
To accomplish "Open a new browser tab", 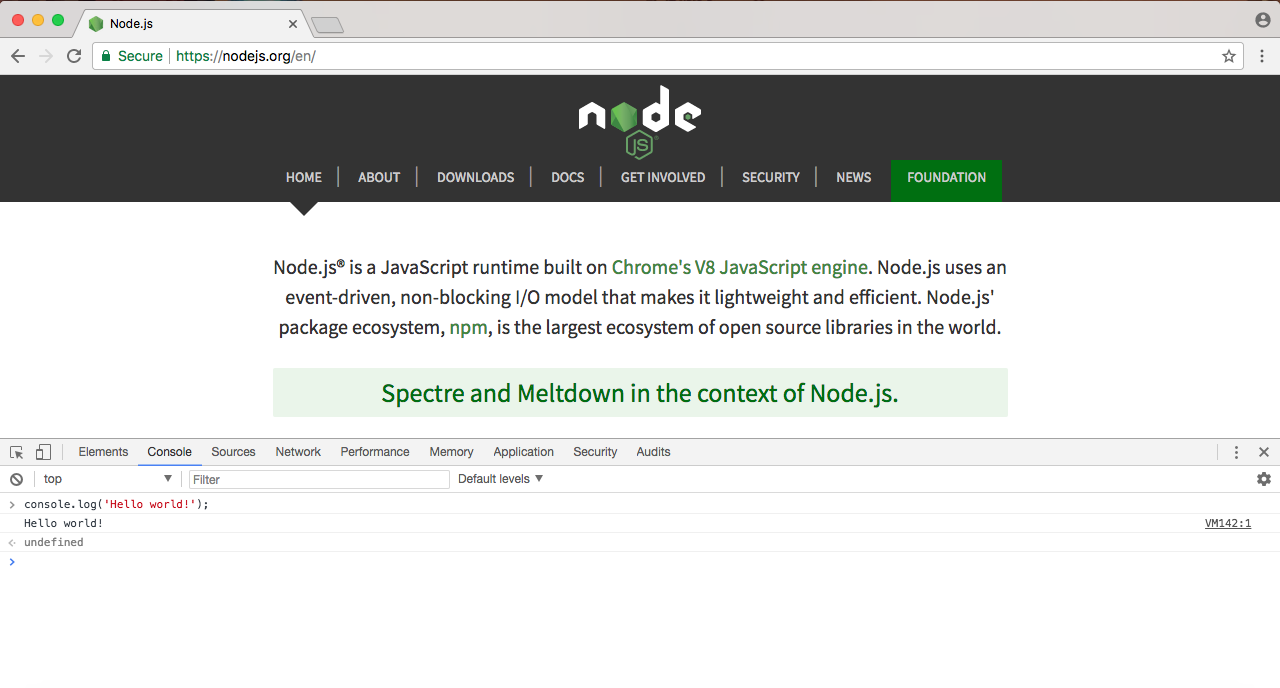I will [327, 25].
